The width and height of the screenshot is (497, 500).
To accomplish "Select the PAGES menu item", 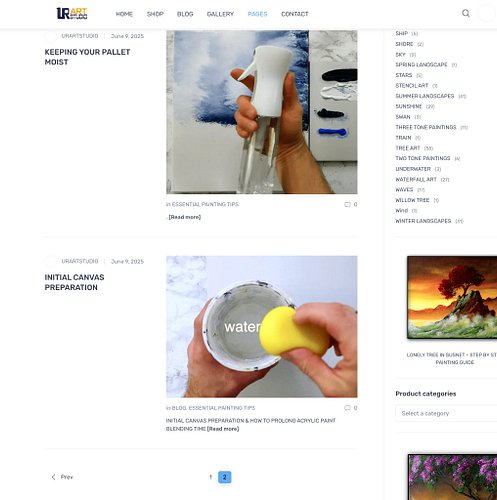I will pos(257,14).
